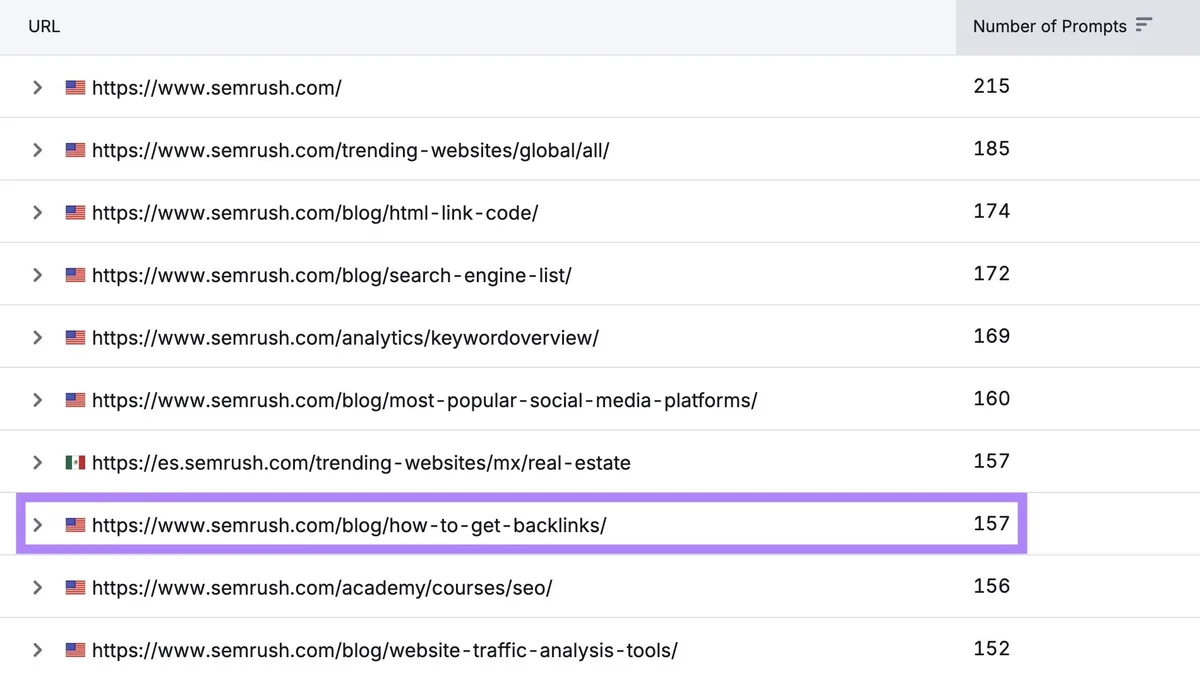Click the US flag on html-link-code row

(x=75, y=212)
